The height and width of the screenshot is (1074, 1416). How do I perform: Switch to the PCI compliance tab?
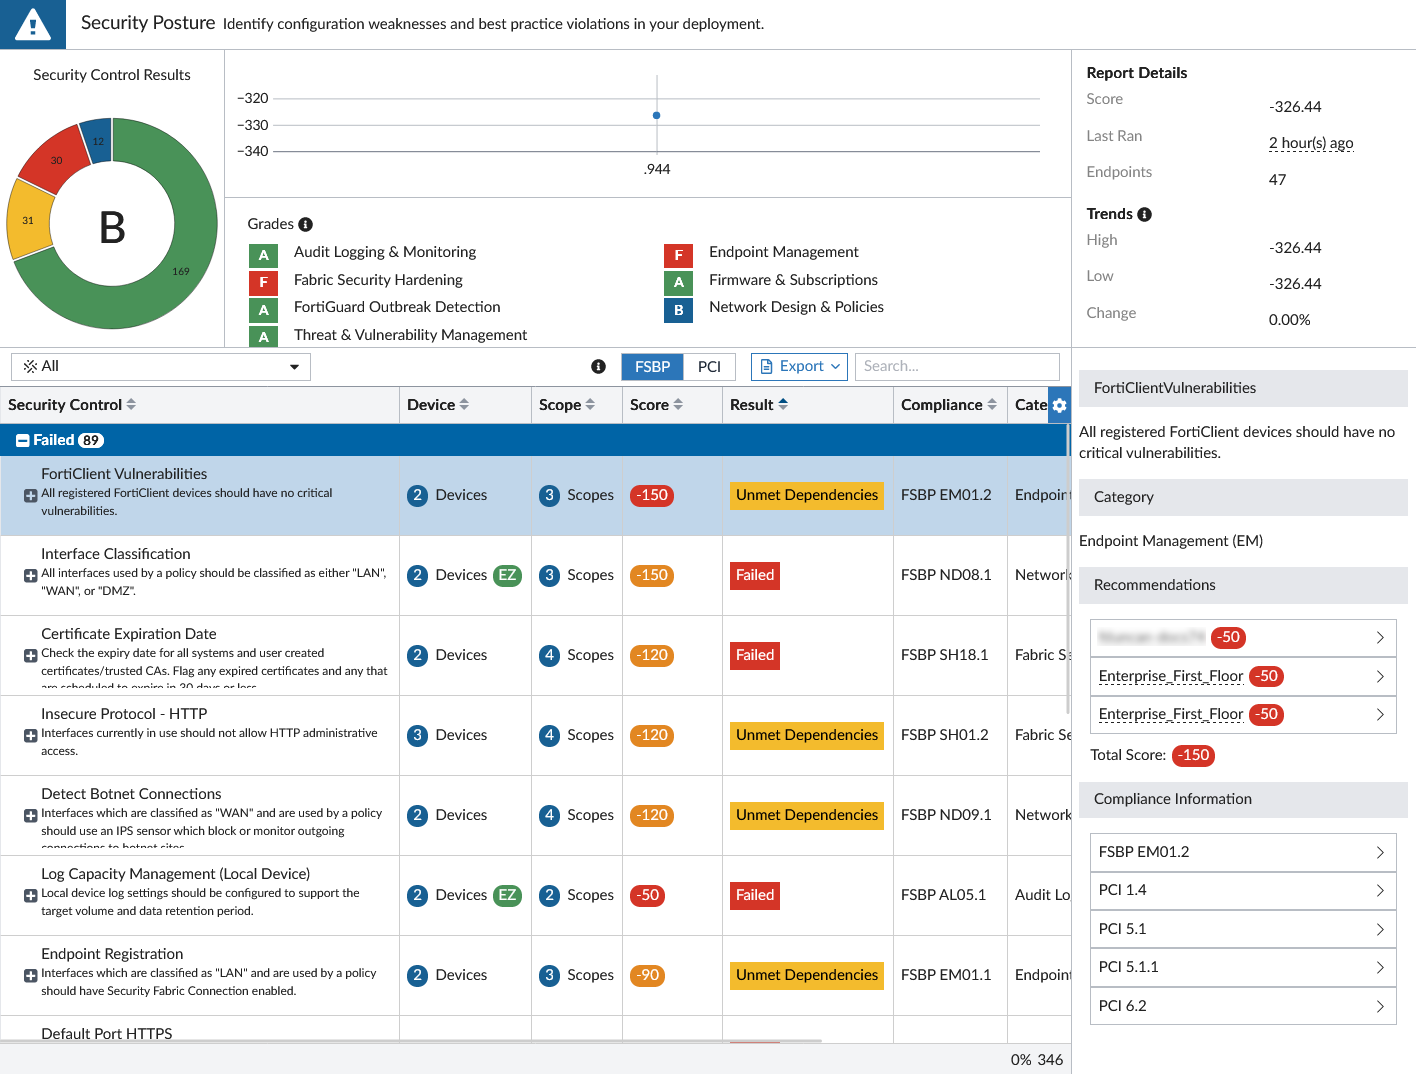pos(708,366)
